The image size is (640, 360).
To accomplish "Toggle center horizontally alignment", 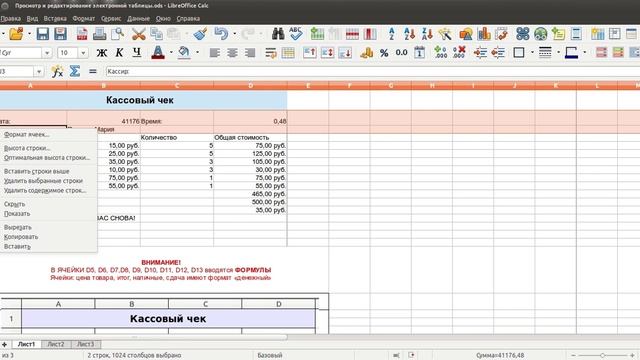I will 232,52.
